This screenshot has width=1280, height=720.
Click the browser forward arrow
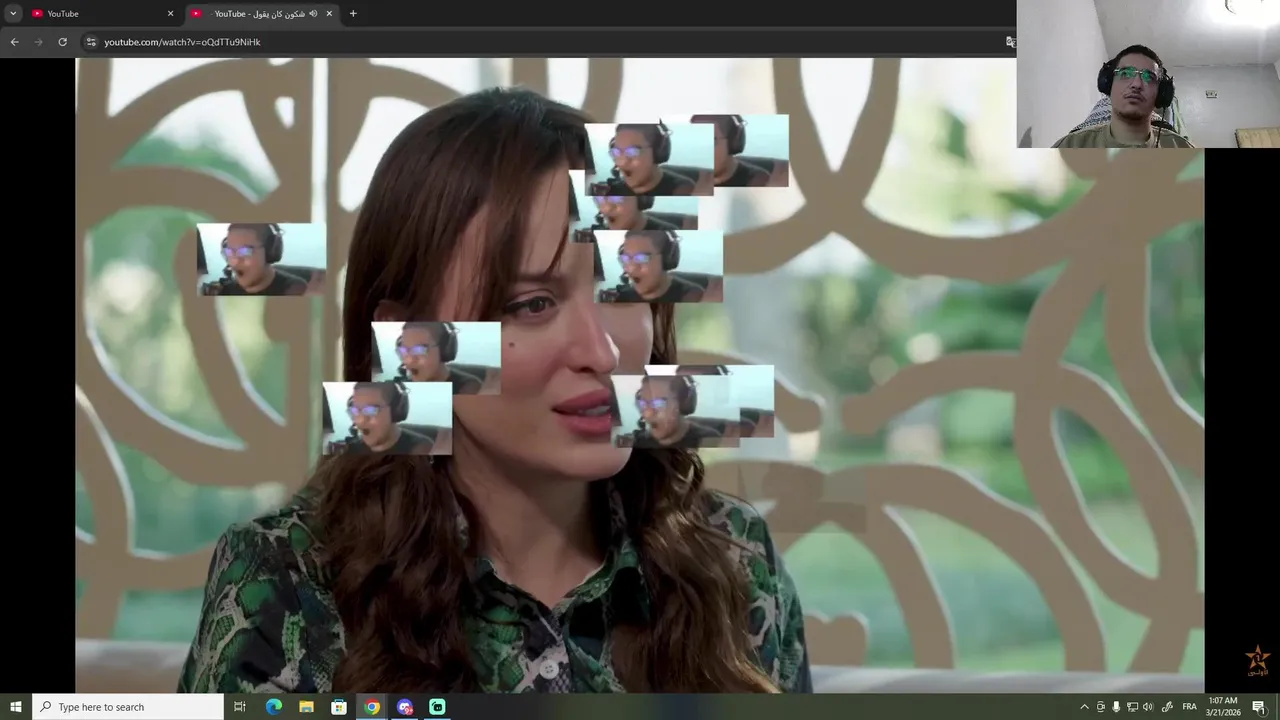(x=38, y=42)
